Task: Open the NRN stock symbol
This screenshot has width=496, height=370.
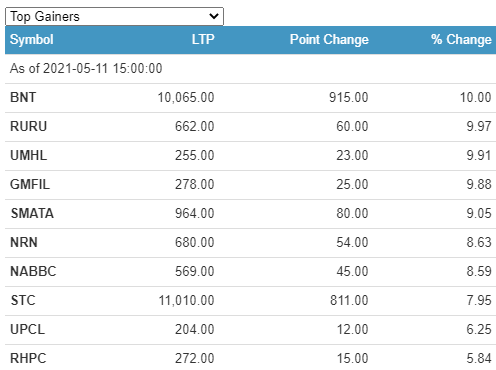Action: tap(24, 243)
